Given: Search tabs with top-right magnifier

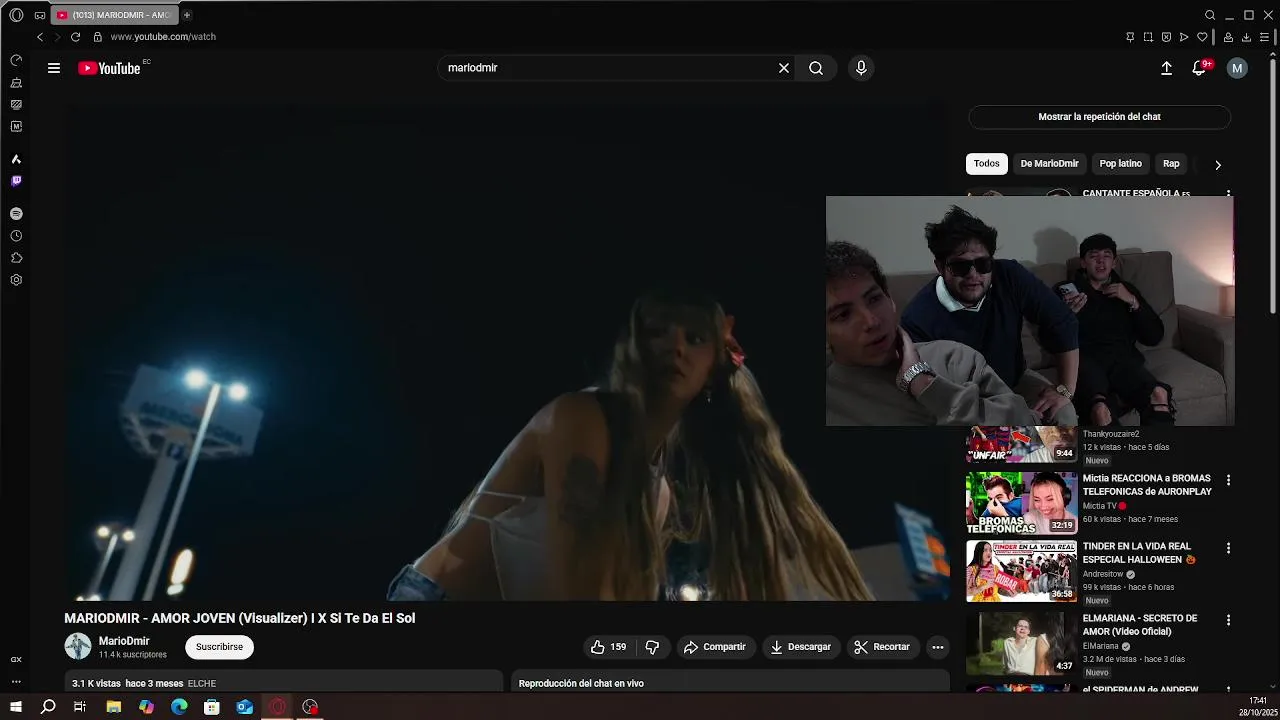Looking at the screenshot, I should point(1210,15).
